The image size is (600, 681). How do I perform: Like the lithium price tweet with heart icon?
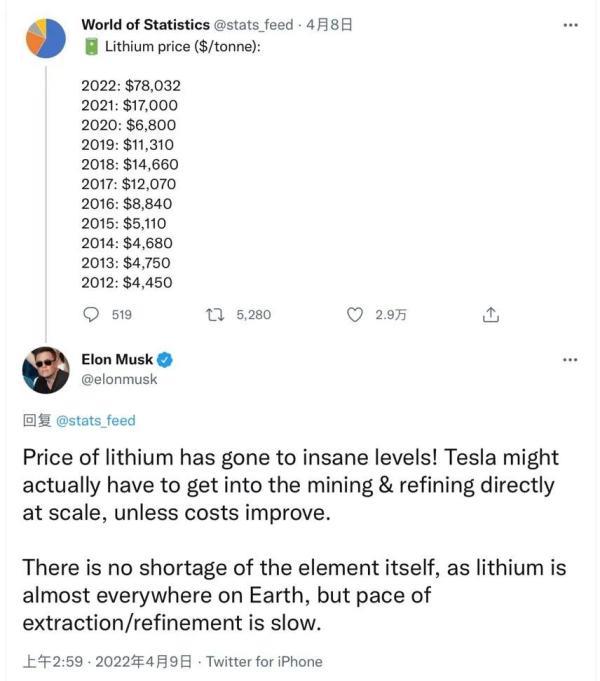(x=354, y=314)
